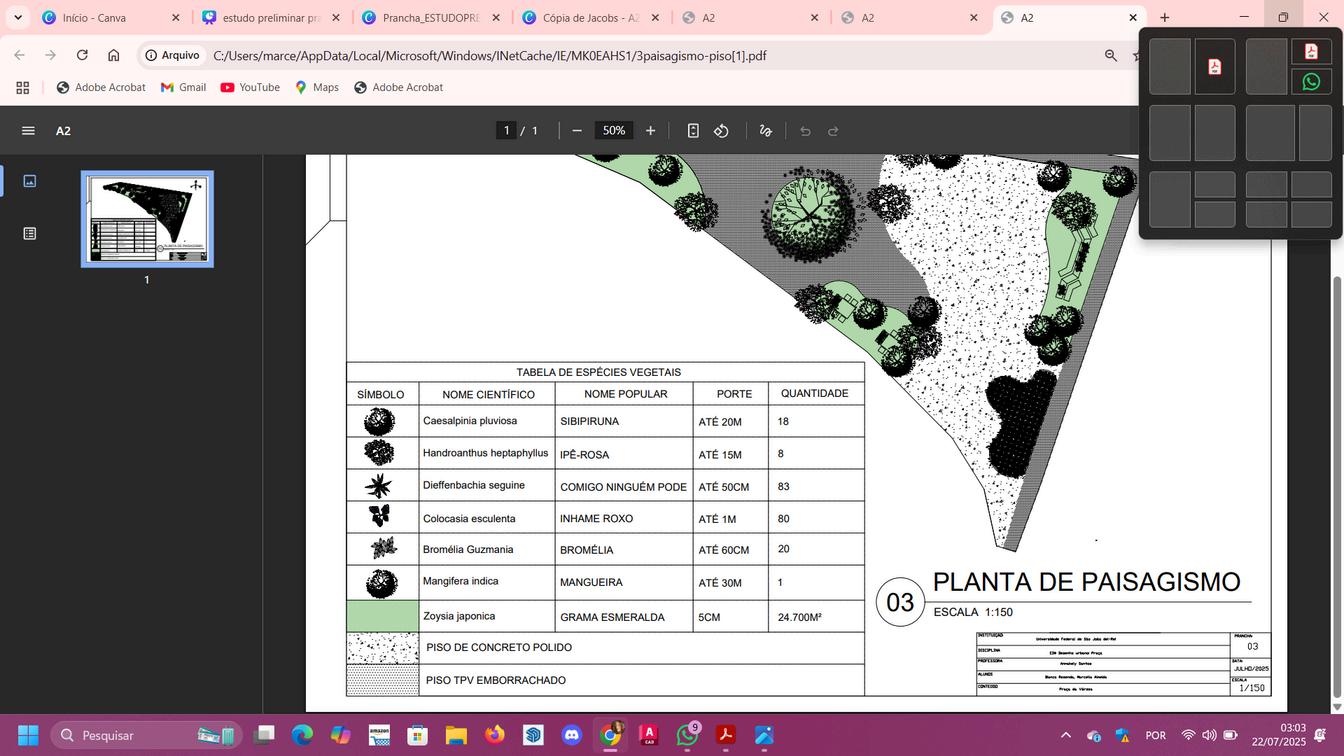Rotate the PDF counterclockwise
The width and height of the screenshot is (1344, 756).
coord(721,131)
